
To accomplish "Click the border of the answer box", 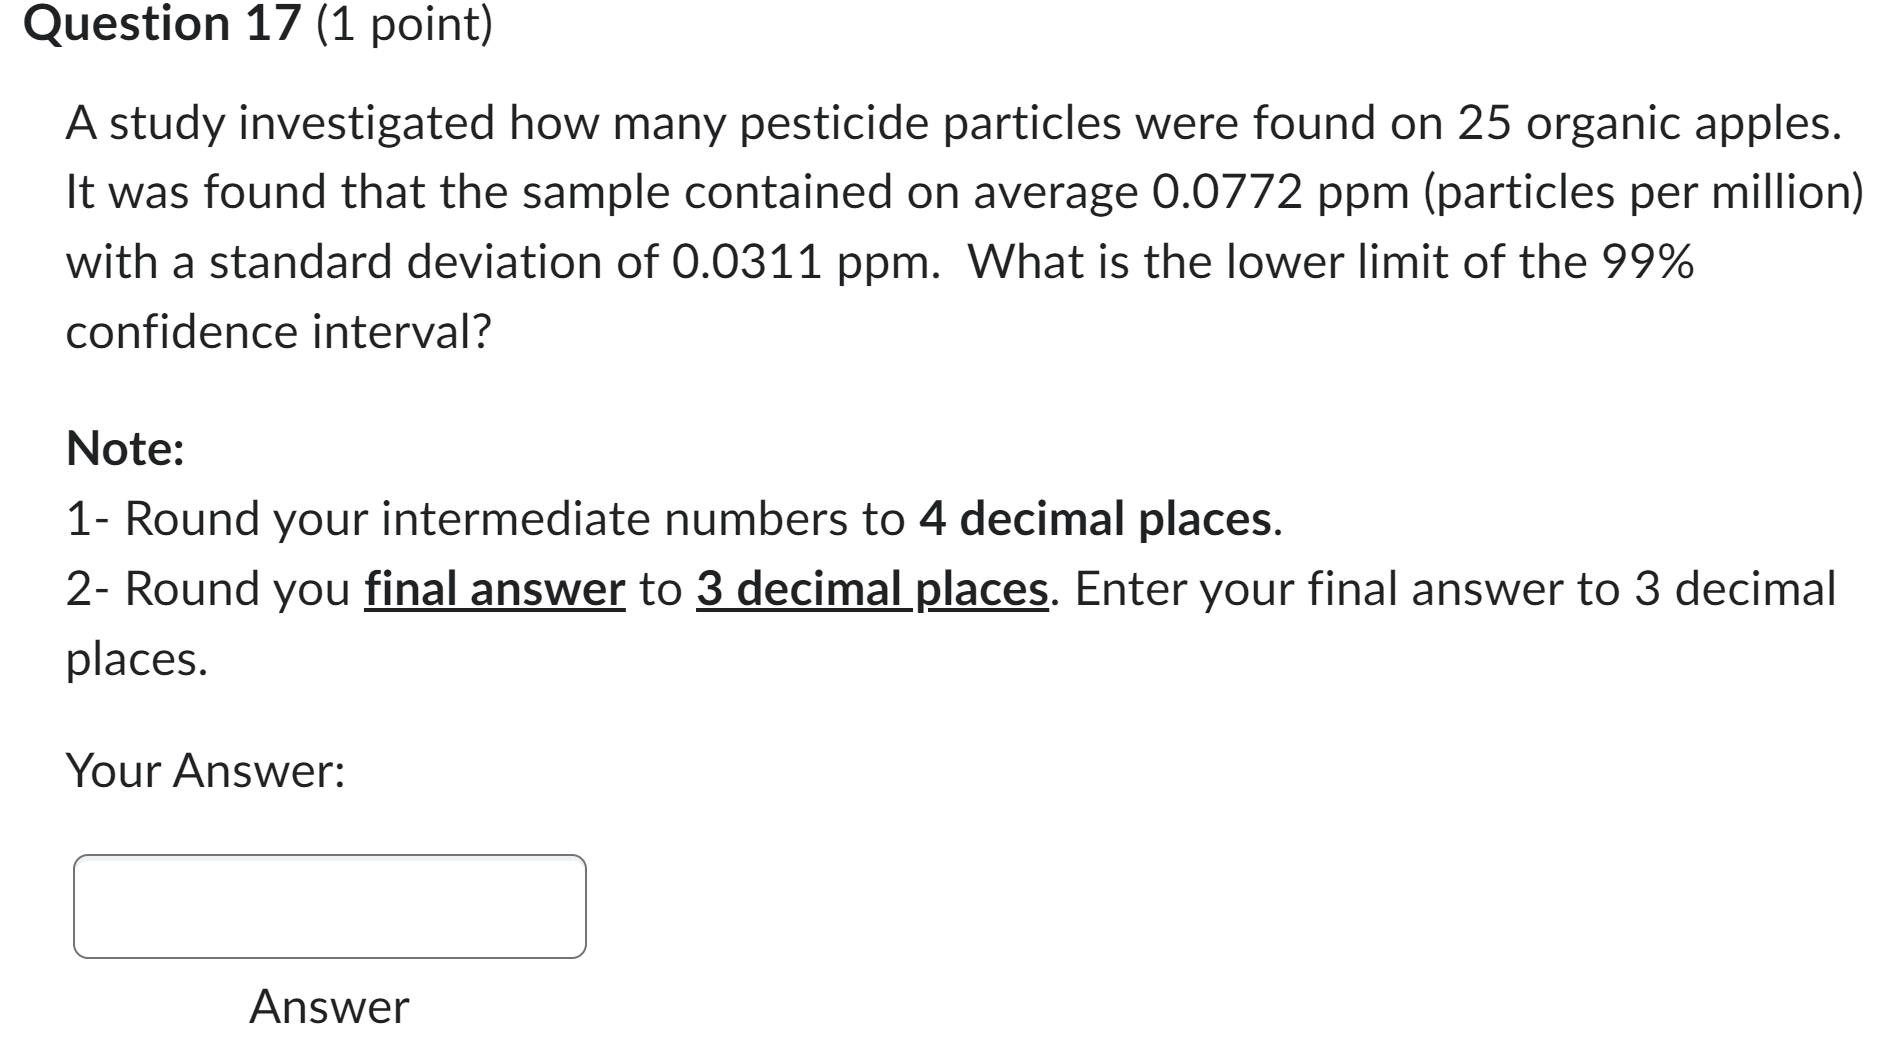I will tap(328, 855).
